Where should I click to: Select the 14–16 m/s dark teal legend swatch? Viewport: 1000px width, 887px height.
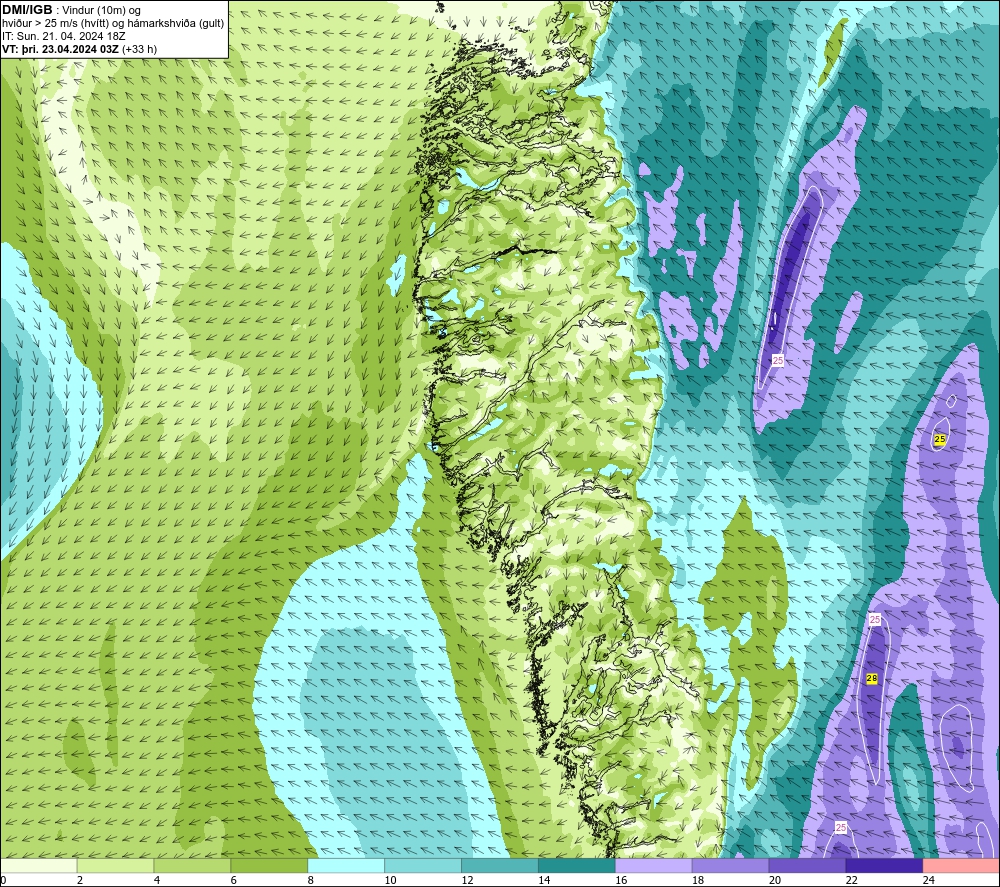[x=577, y=865]
